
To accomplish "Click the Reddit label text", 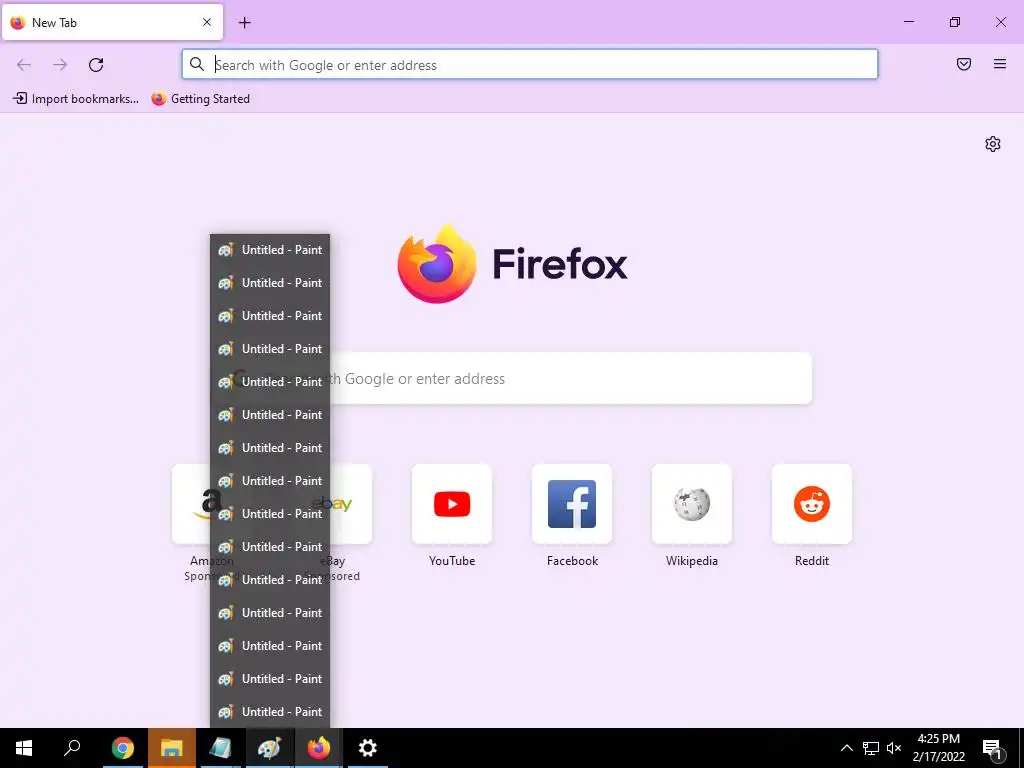I will [x=812, y=561].
